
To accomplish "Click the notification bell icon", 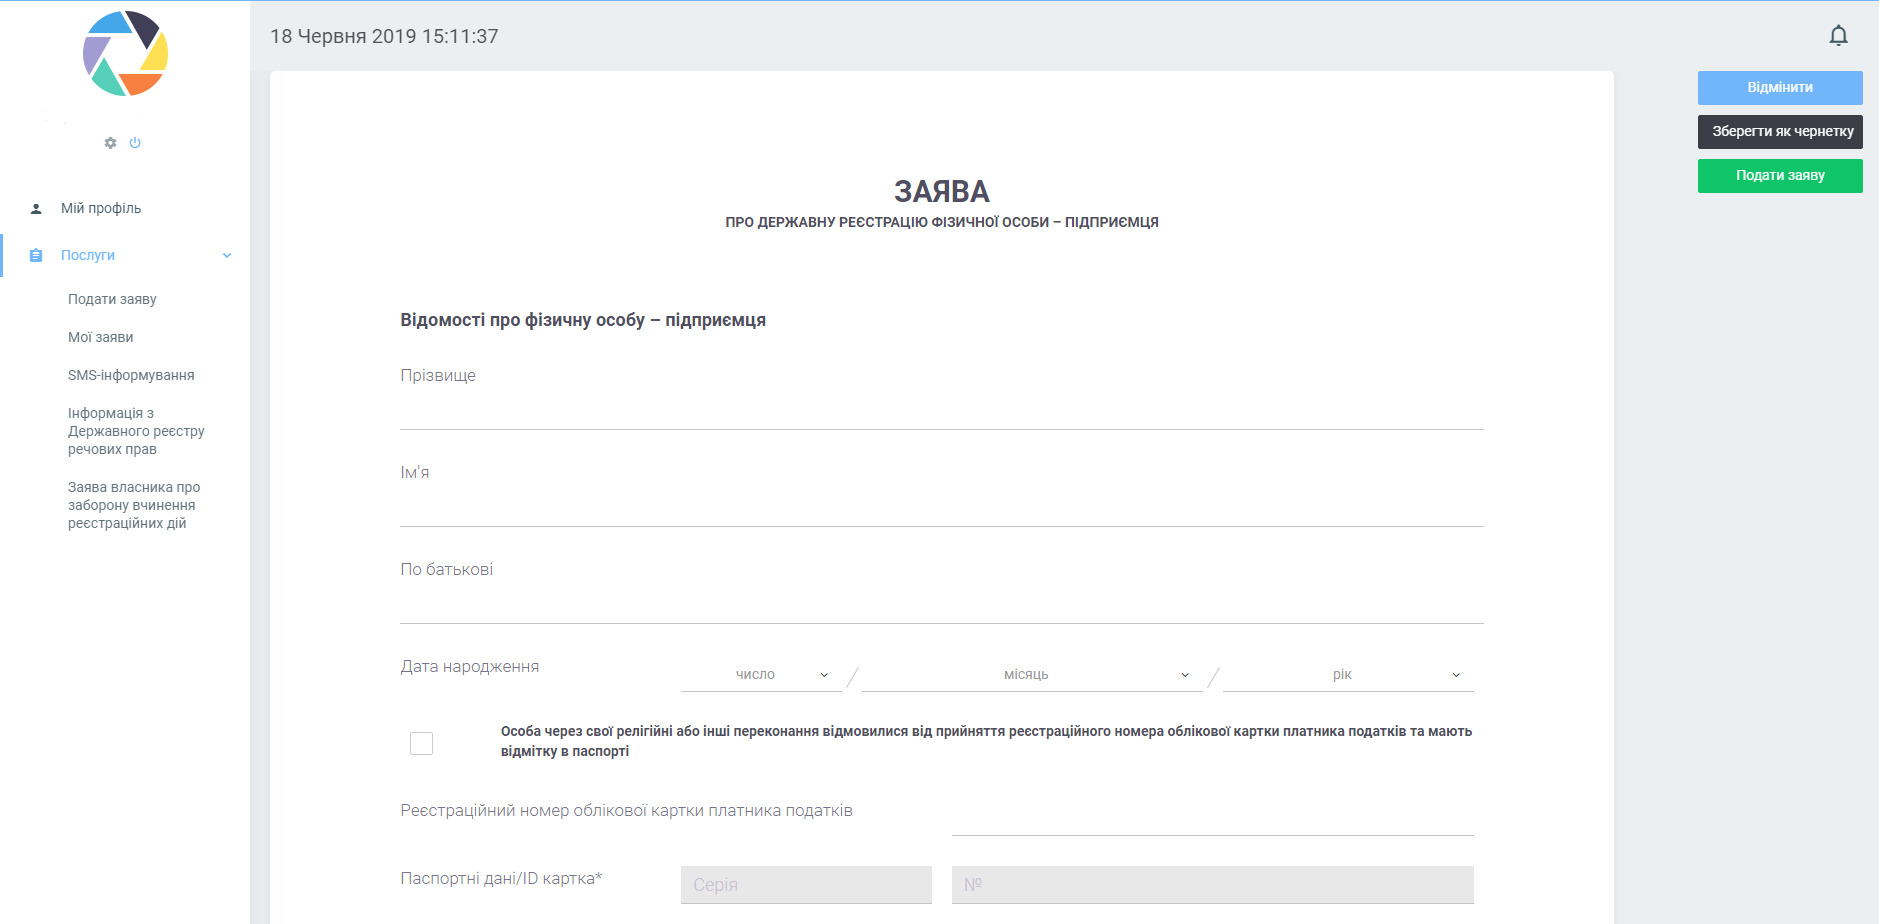I will click(x=1838, y=36).
